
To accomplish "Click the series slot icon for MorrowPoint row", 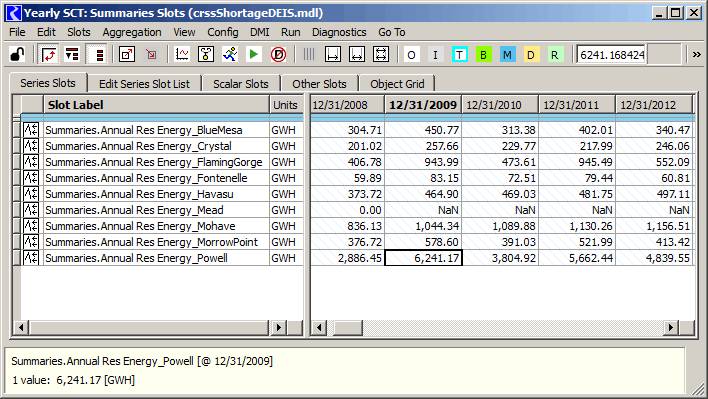I will coord(31,242).
